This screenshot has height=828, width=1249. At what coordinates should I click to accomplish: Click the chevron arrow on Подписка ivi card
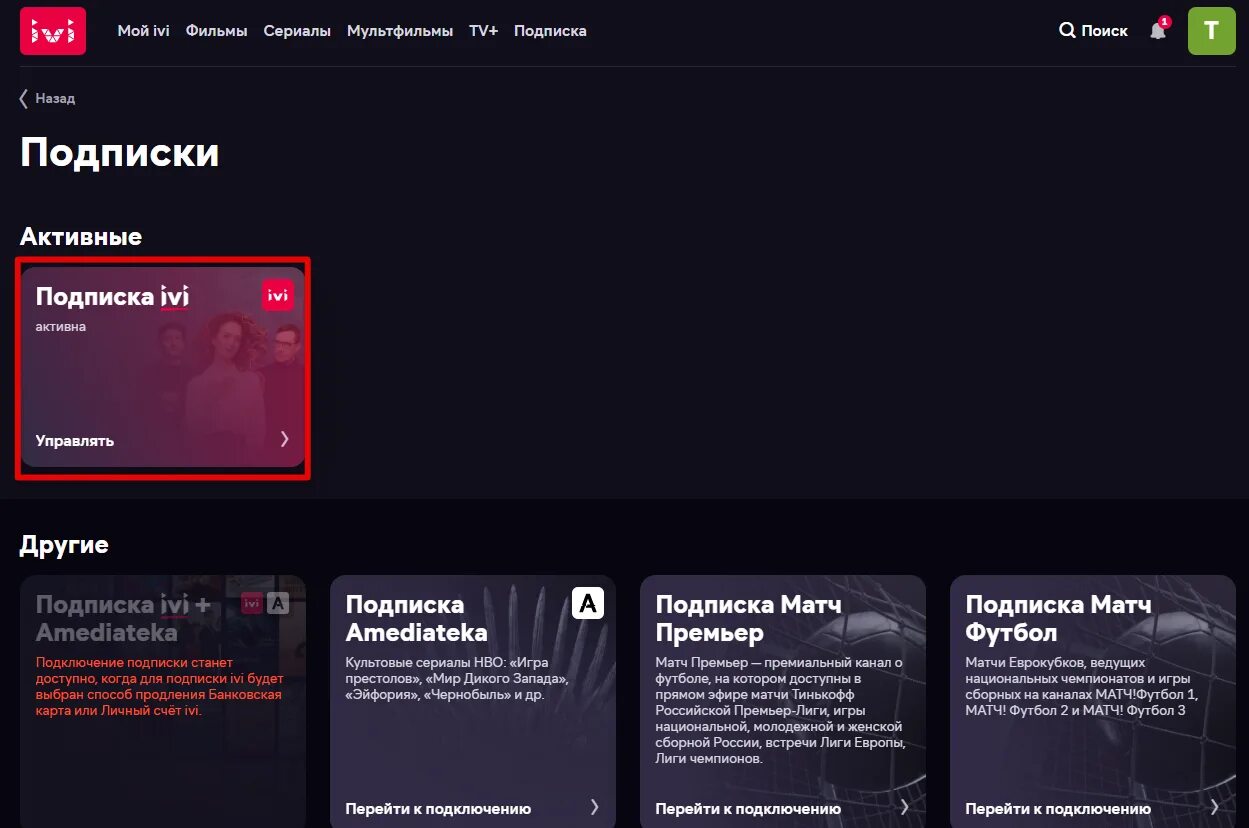(x=284, y=439)
